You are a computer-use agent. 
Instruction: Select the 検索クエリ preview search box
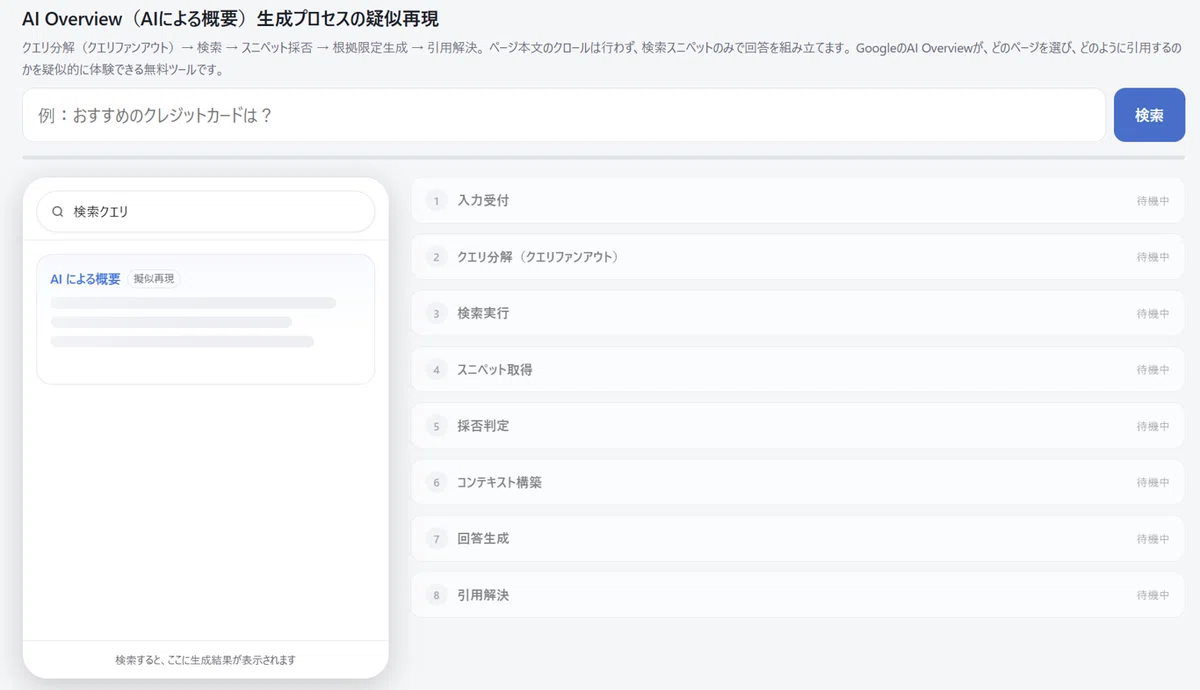coord(205,212)
